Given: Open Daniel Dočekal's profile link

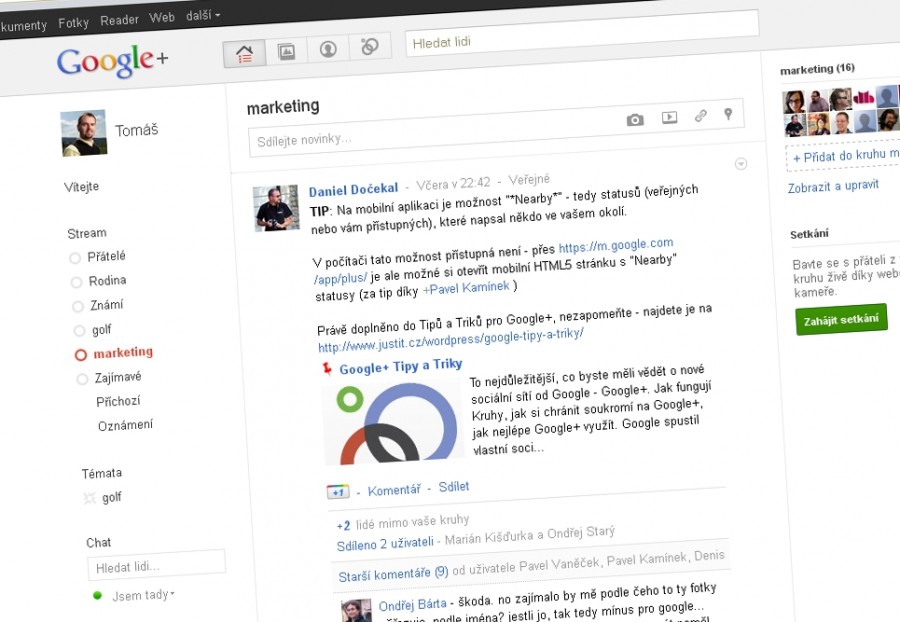Looking at the screenshot, I should (x=354, y=189).
